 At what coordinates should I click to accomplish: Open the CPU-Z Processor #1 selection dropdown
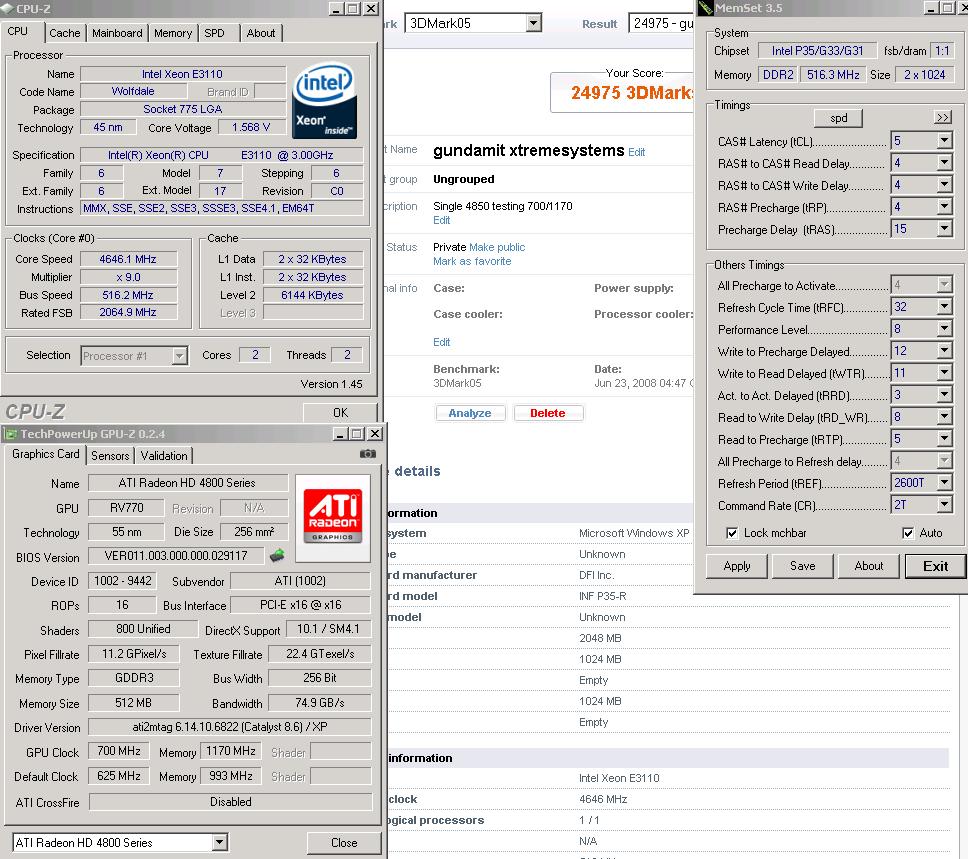pyautogui.click(x=180, y=356)
